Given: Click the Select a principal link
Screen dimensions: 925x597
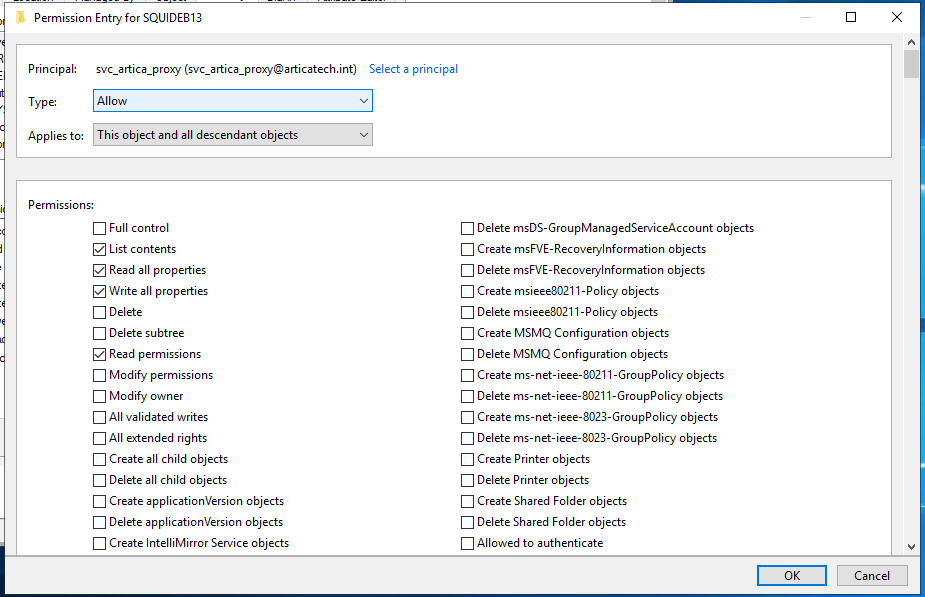Looking at the screenshot, I should coord(413,69).
